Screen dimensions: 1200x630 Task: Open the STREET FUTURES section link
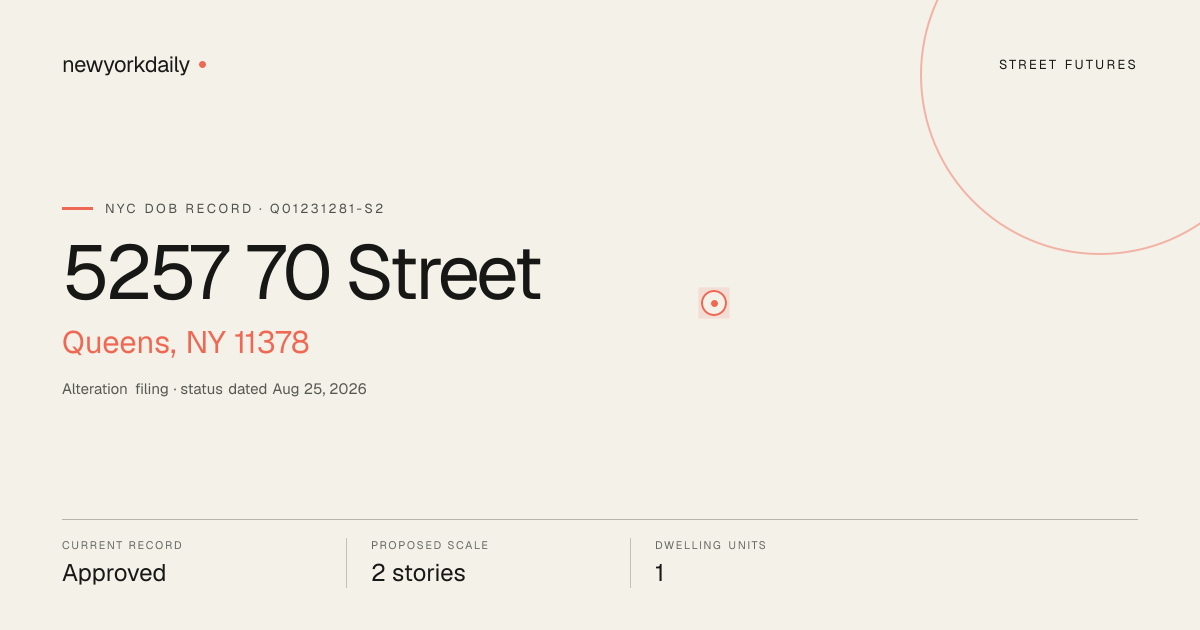tap(1068, 65)
